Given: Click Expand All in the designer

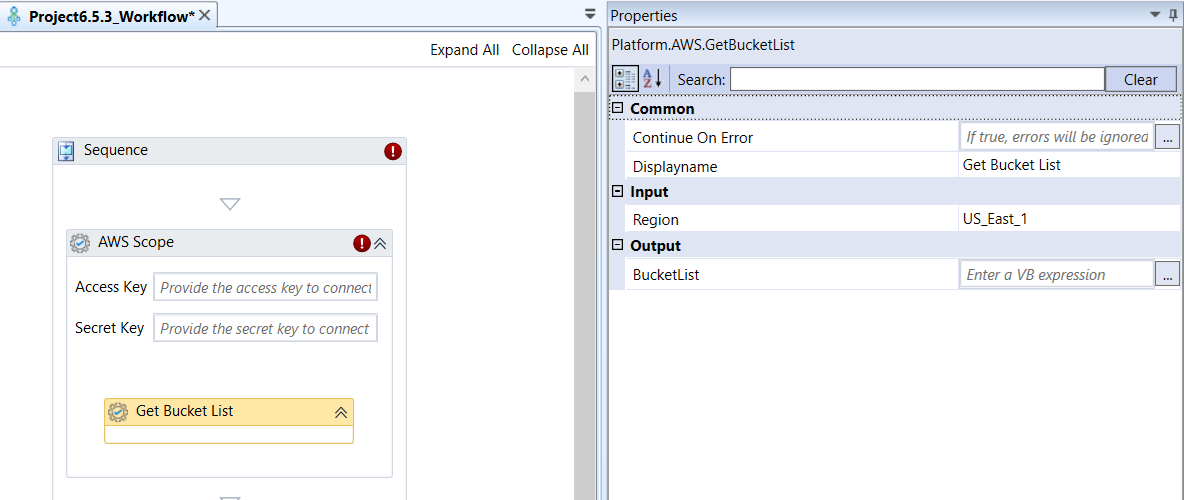Looking at the screenshot, I should [464, 50].
